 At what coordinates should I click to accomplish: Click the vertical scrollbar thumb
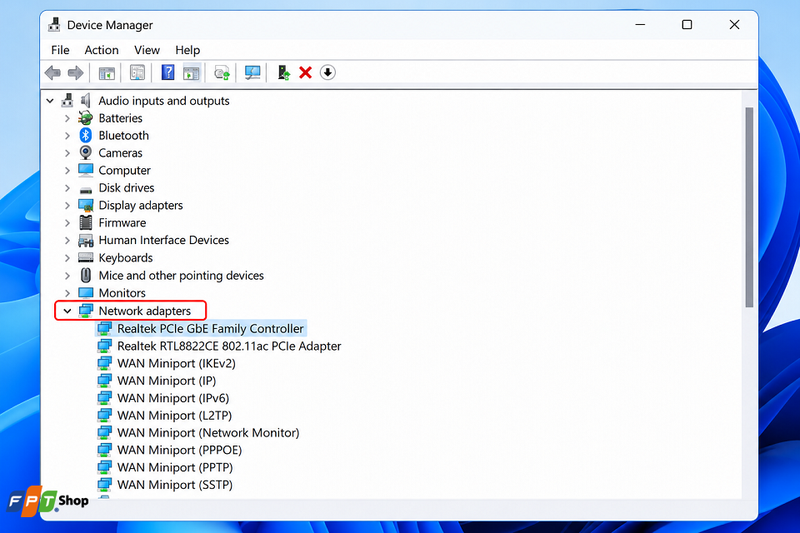(749, 207)
